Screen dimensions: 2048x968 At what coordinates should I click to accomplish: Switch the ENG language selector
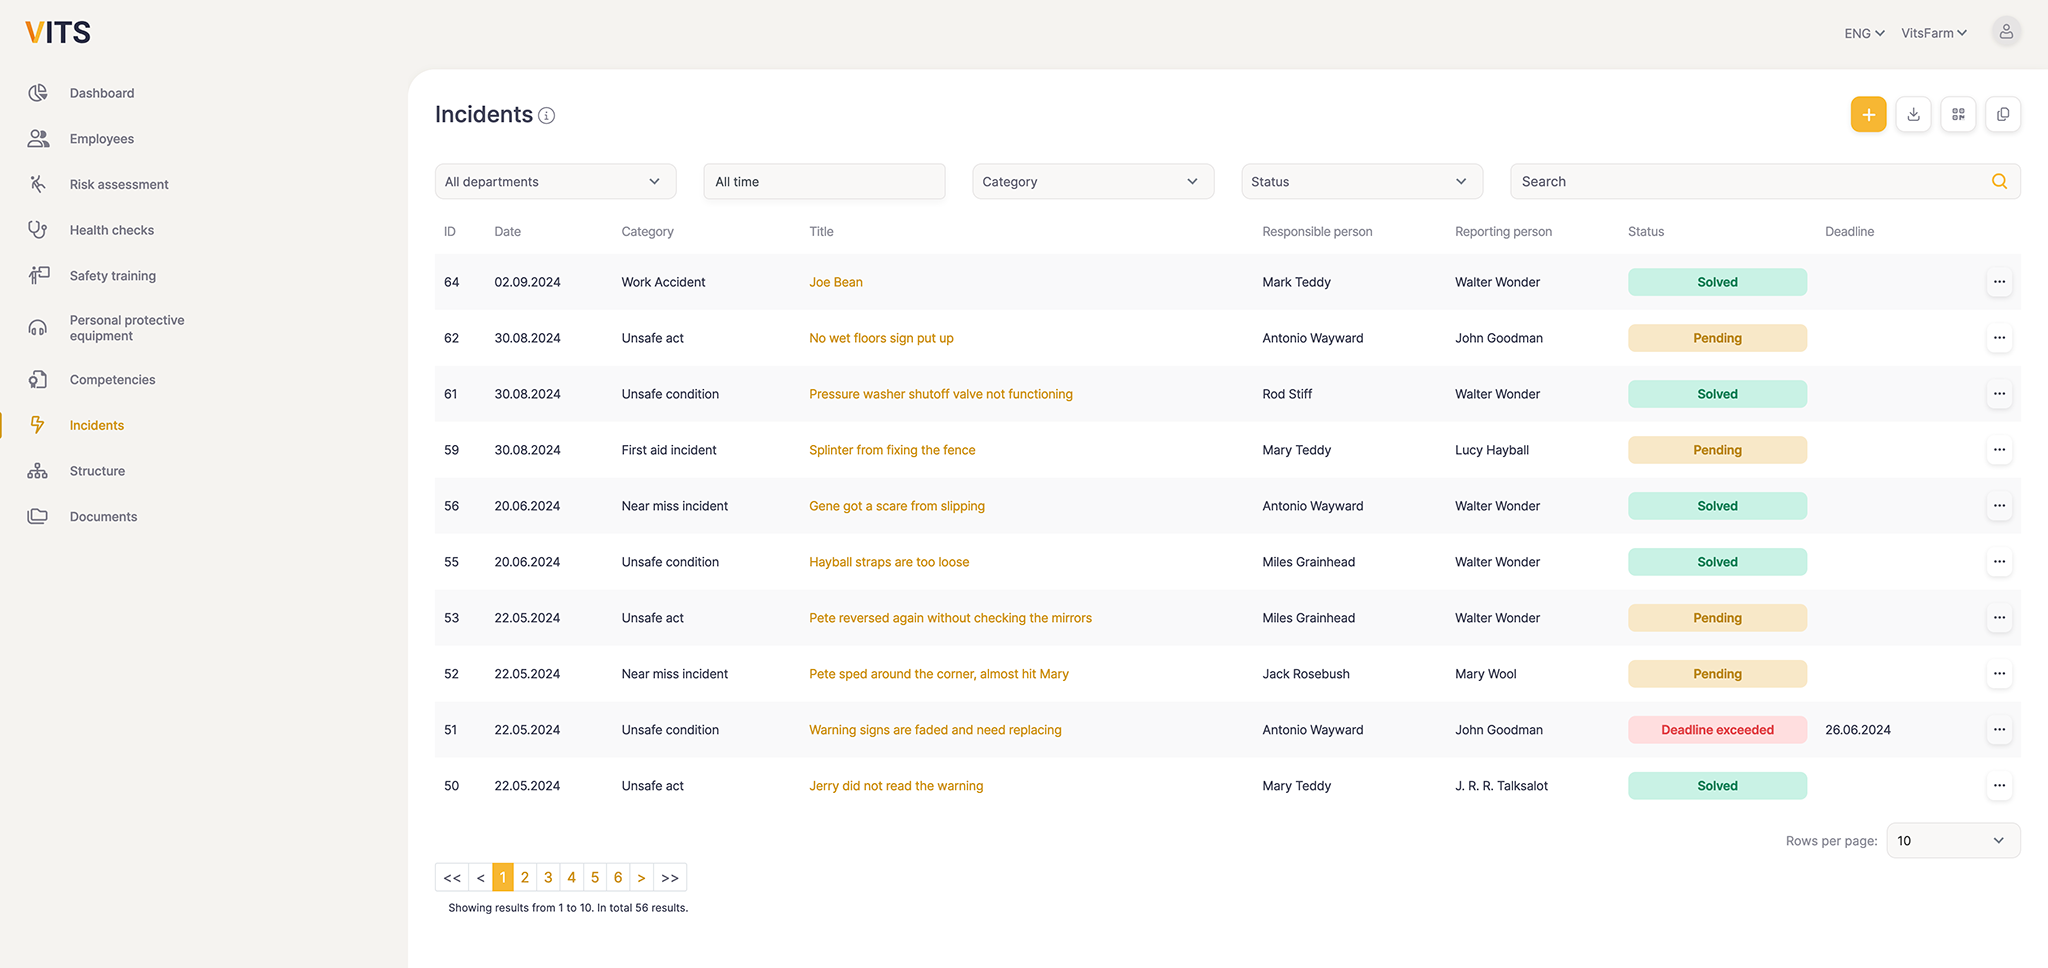[1864, 33]
